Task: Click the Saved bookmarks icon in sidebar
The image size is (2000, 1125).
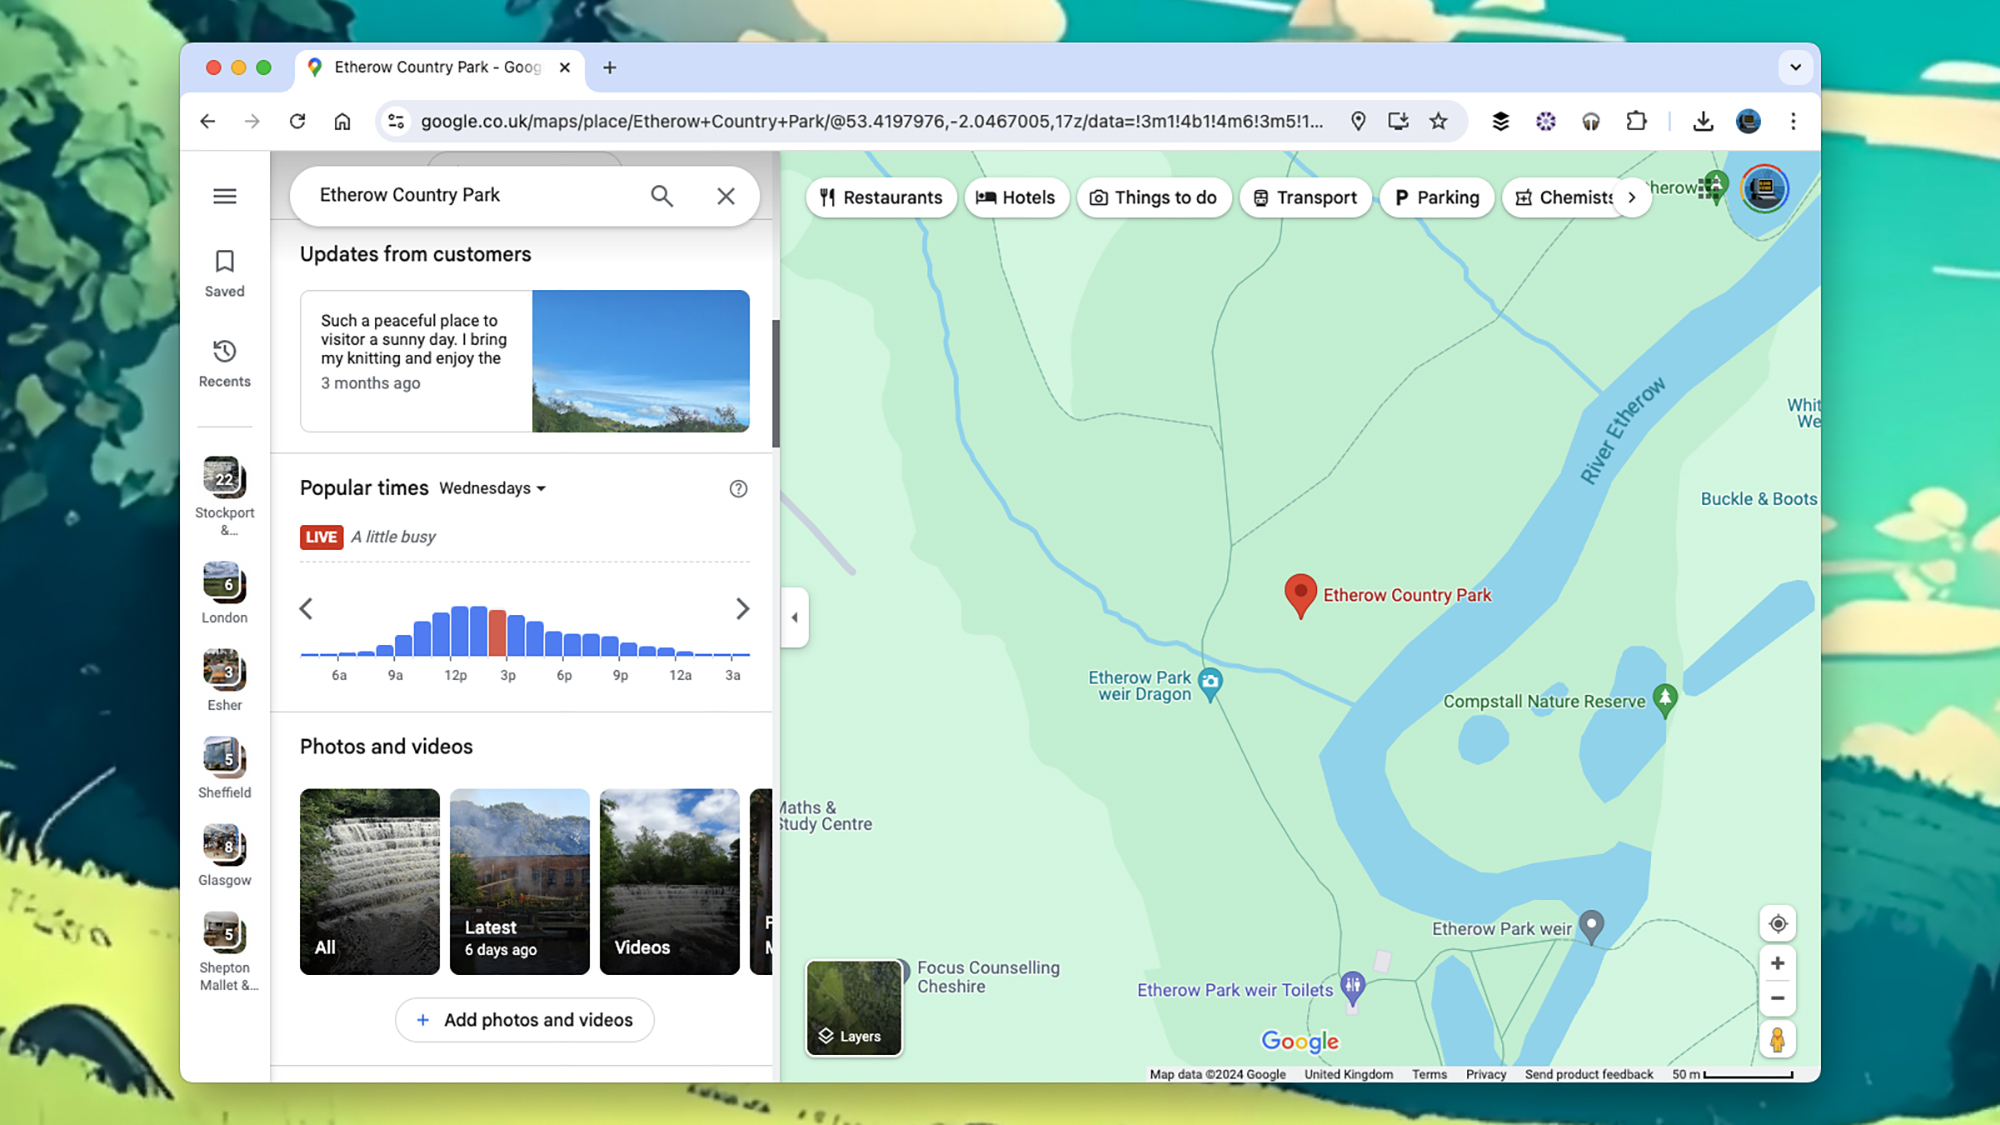Action: (224, 261)
